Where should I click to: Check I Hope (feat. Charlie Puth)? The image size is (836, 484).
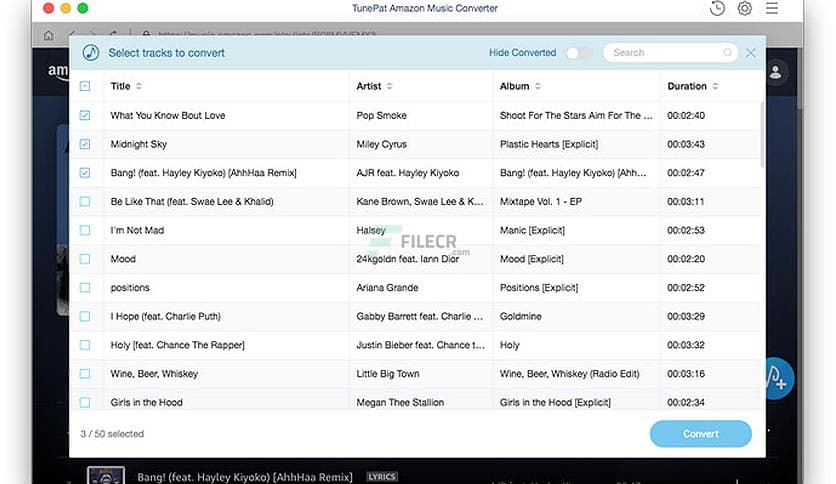point(85,316)
